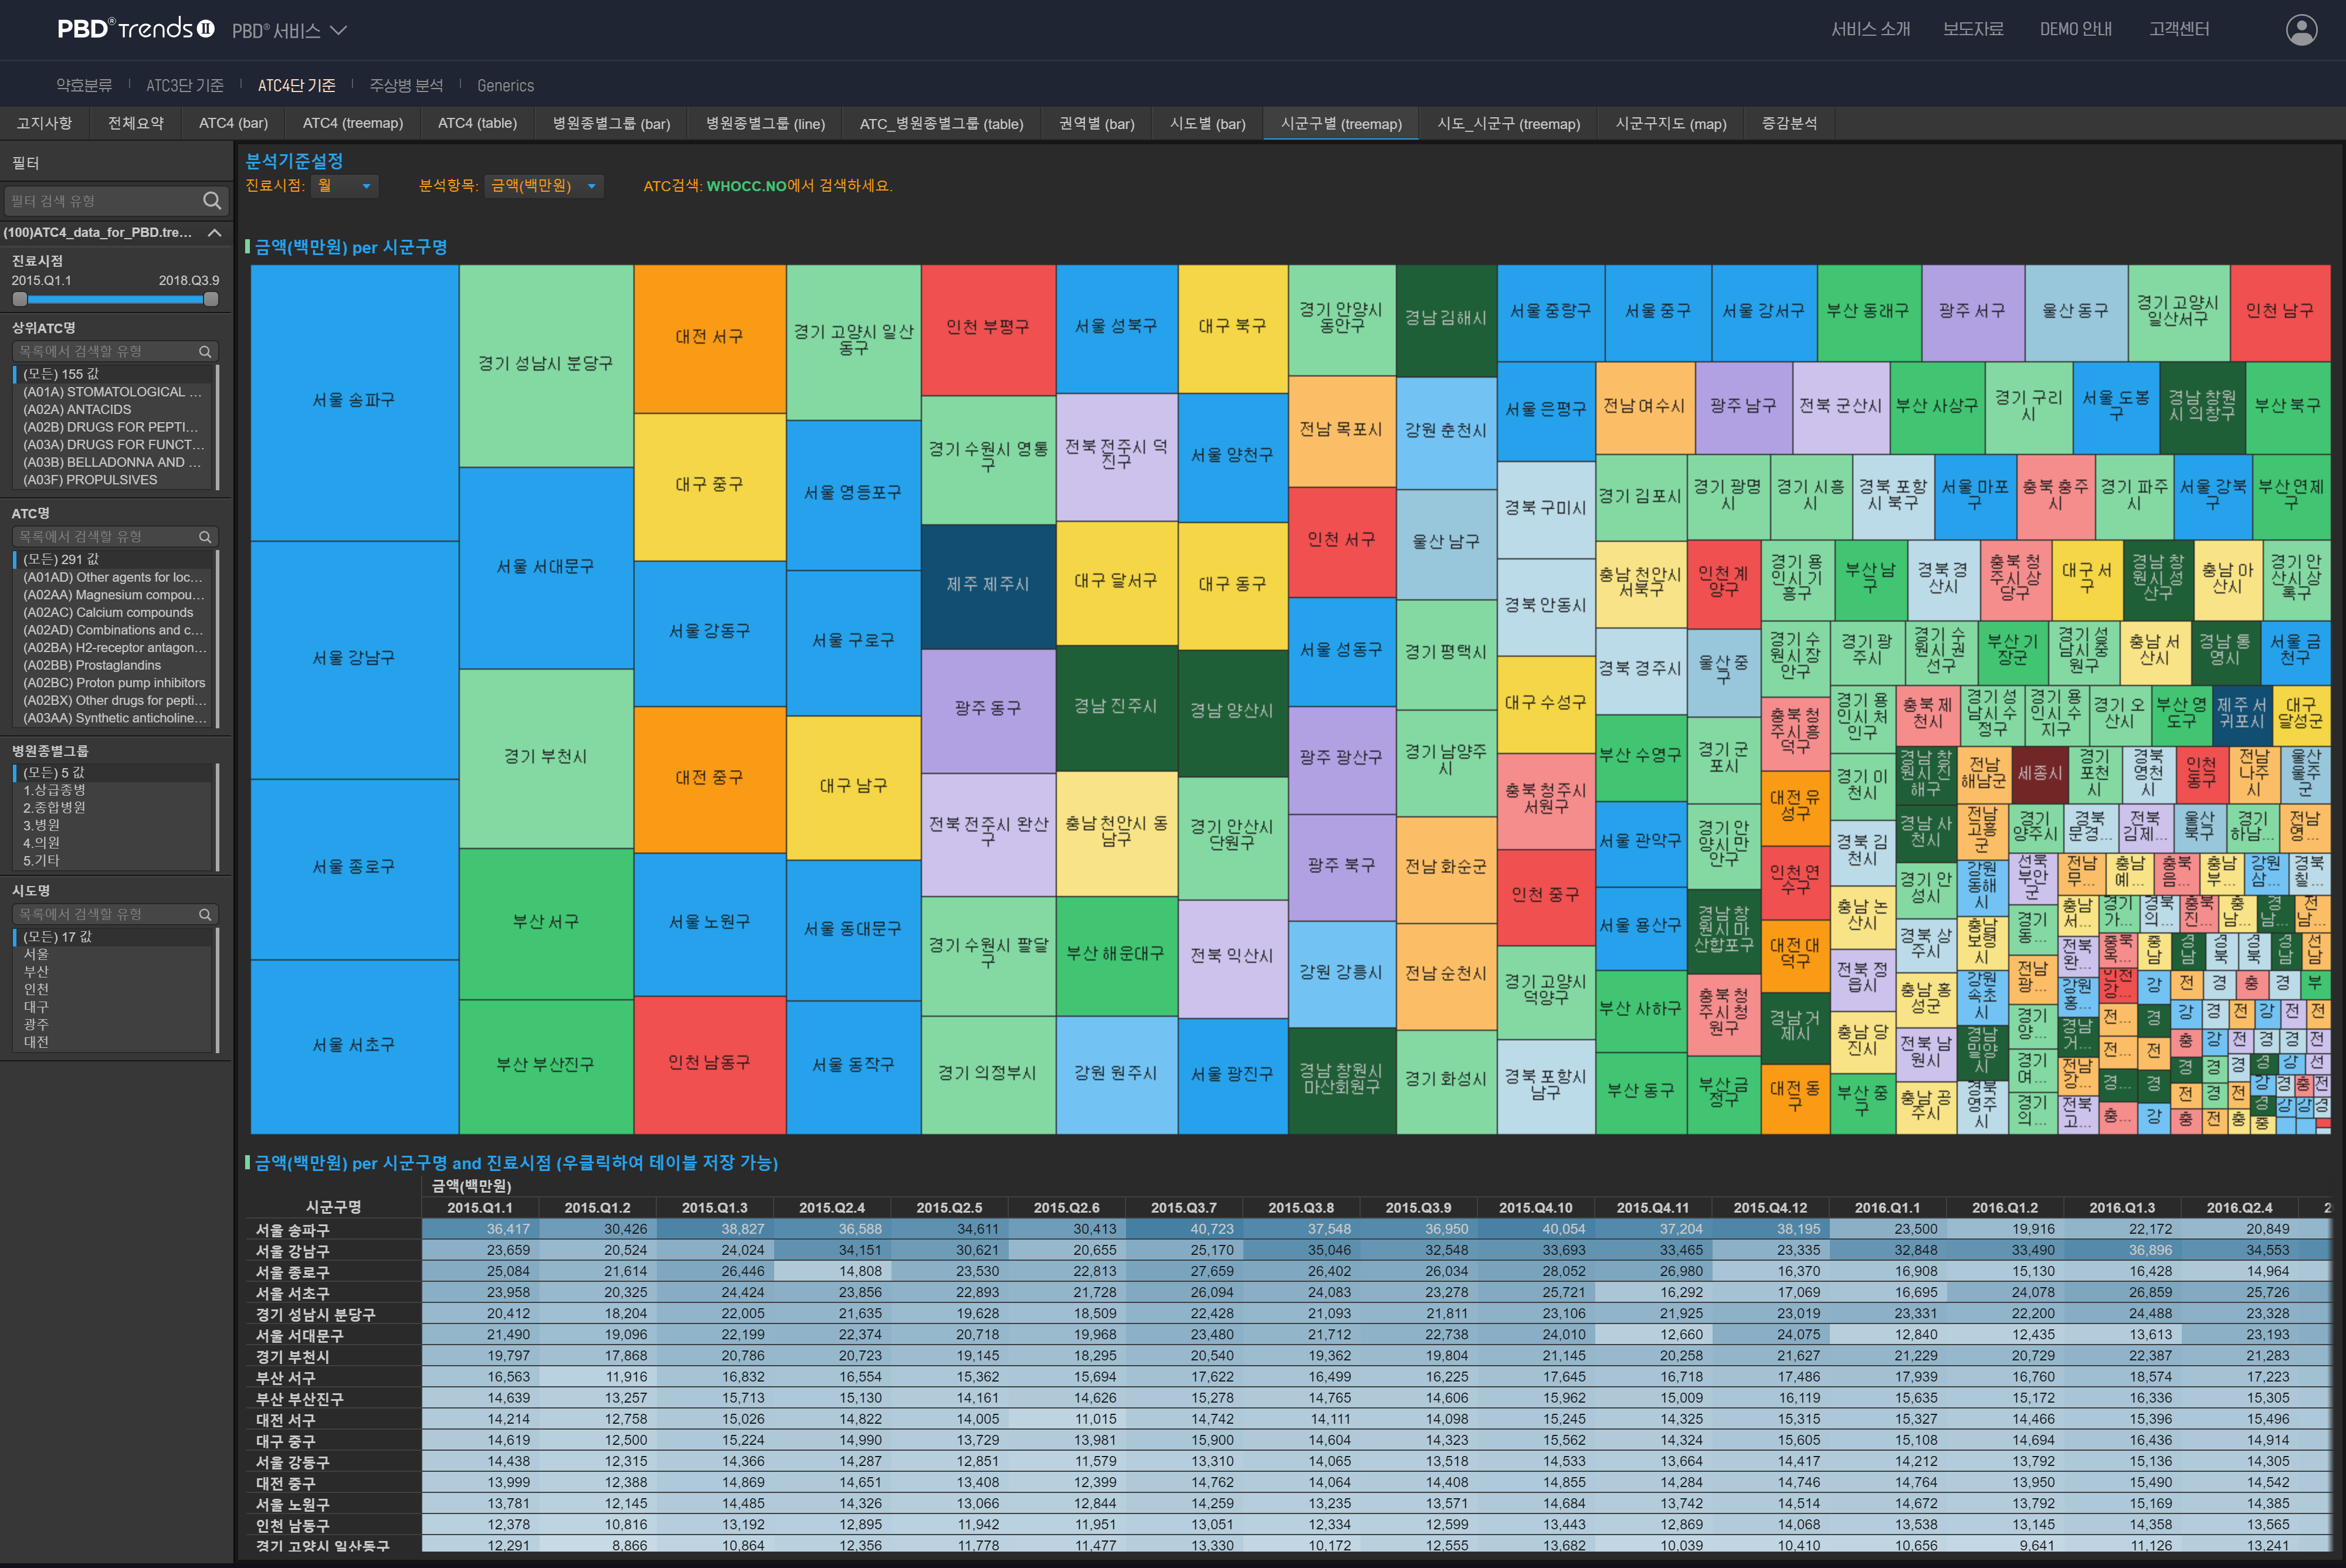Select (A01A) STOMATOLOGICAL filter item
The width and height of the screenshot is (2346, 1568).
(112, 392)
